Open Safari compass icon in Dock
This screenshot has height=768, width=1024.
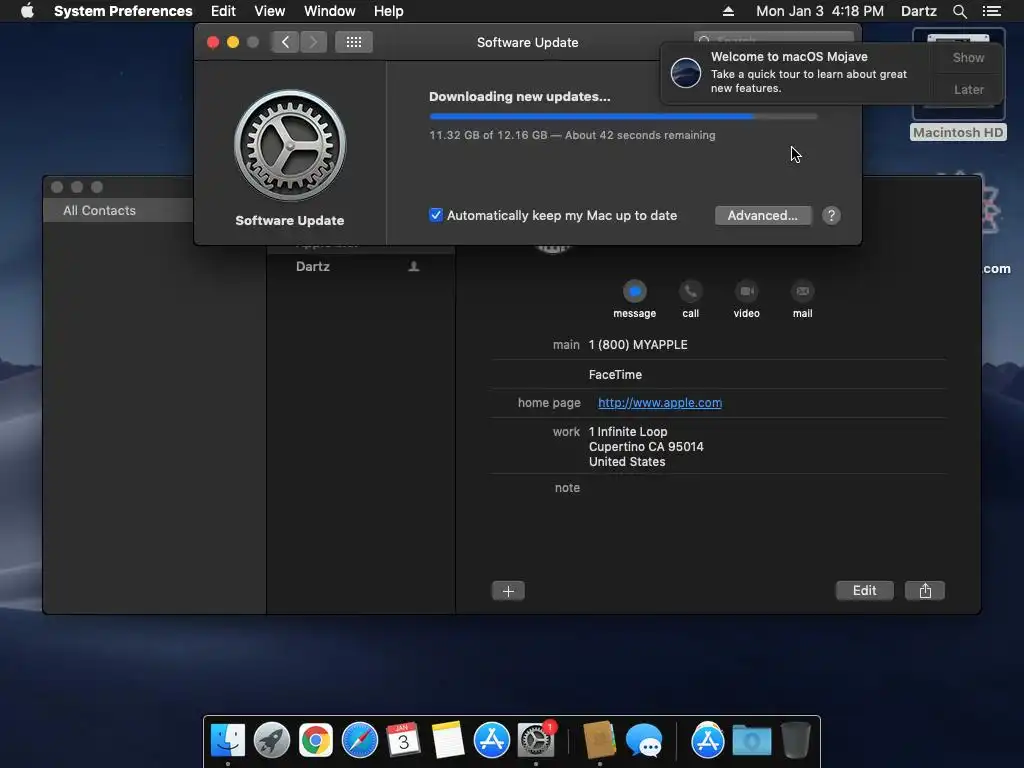coord(360,740)
